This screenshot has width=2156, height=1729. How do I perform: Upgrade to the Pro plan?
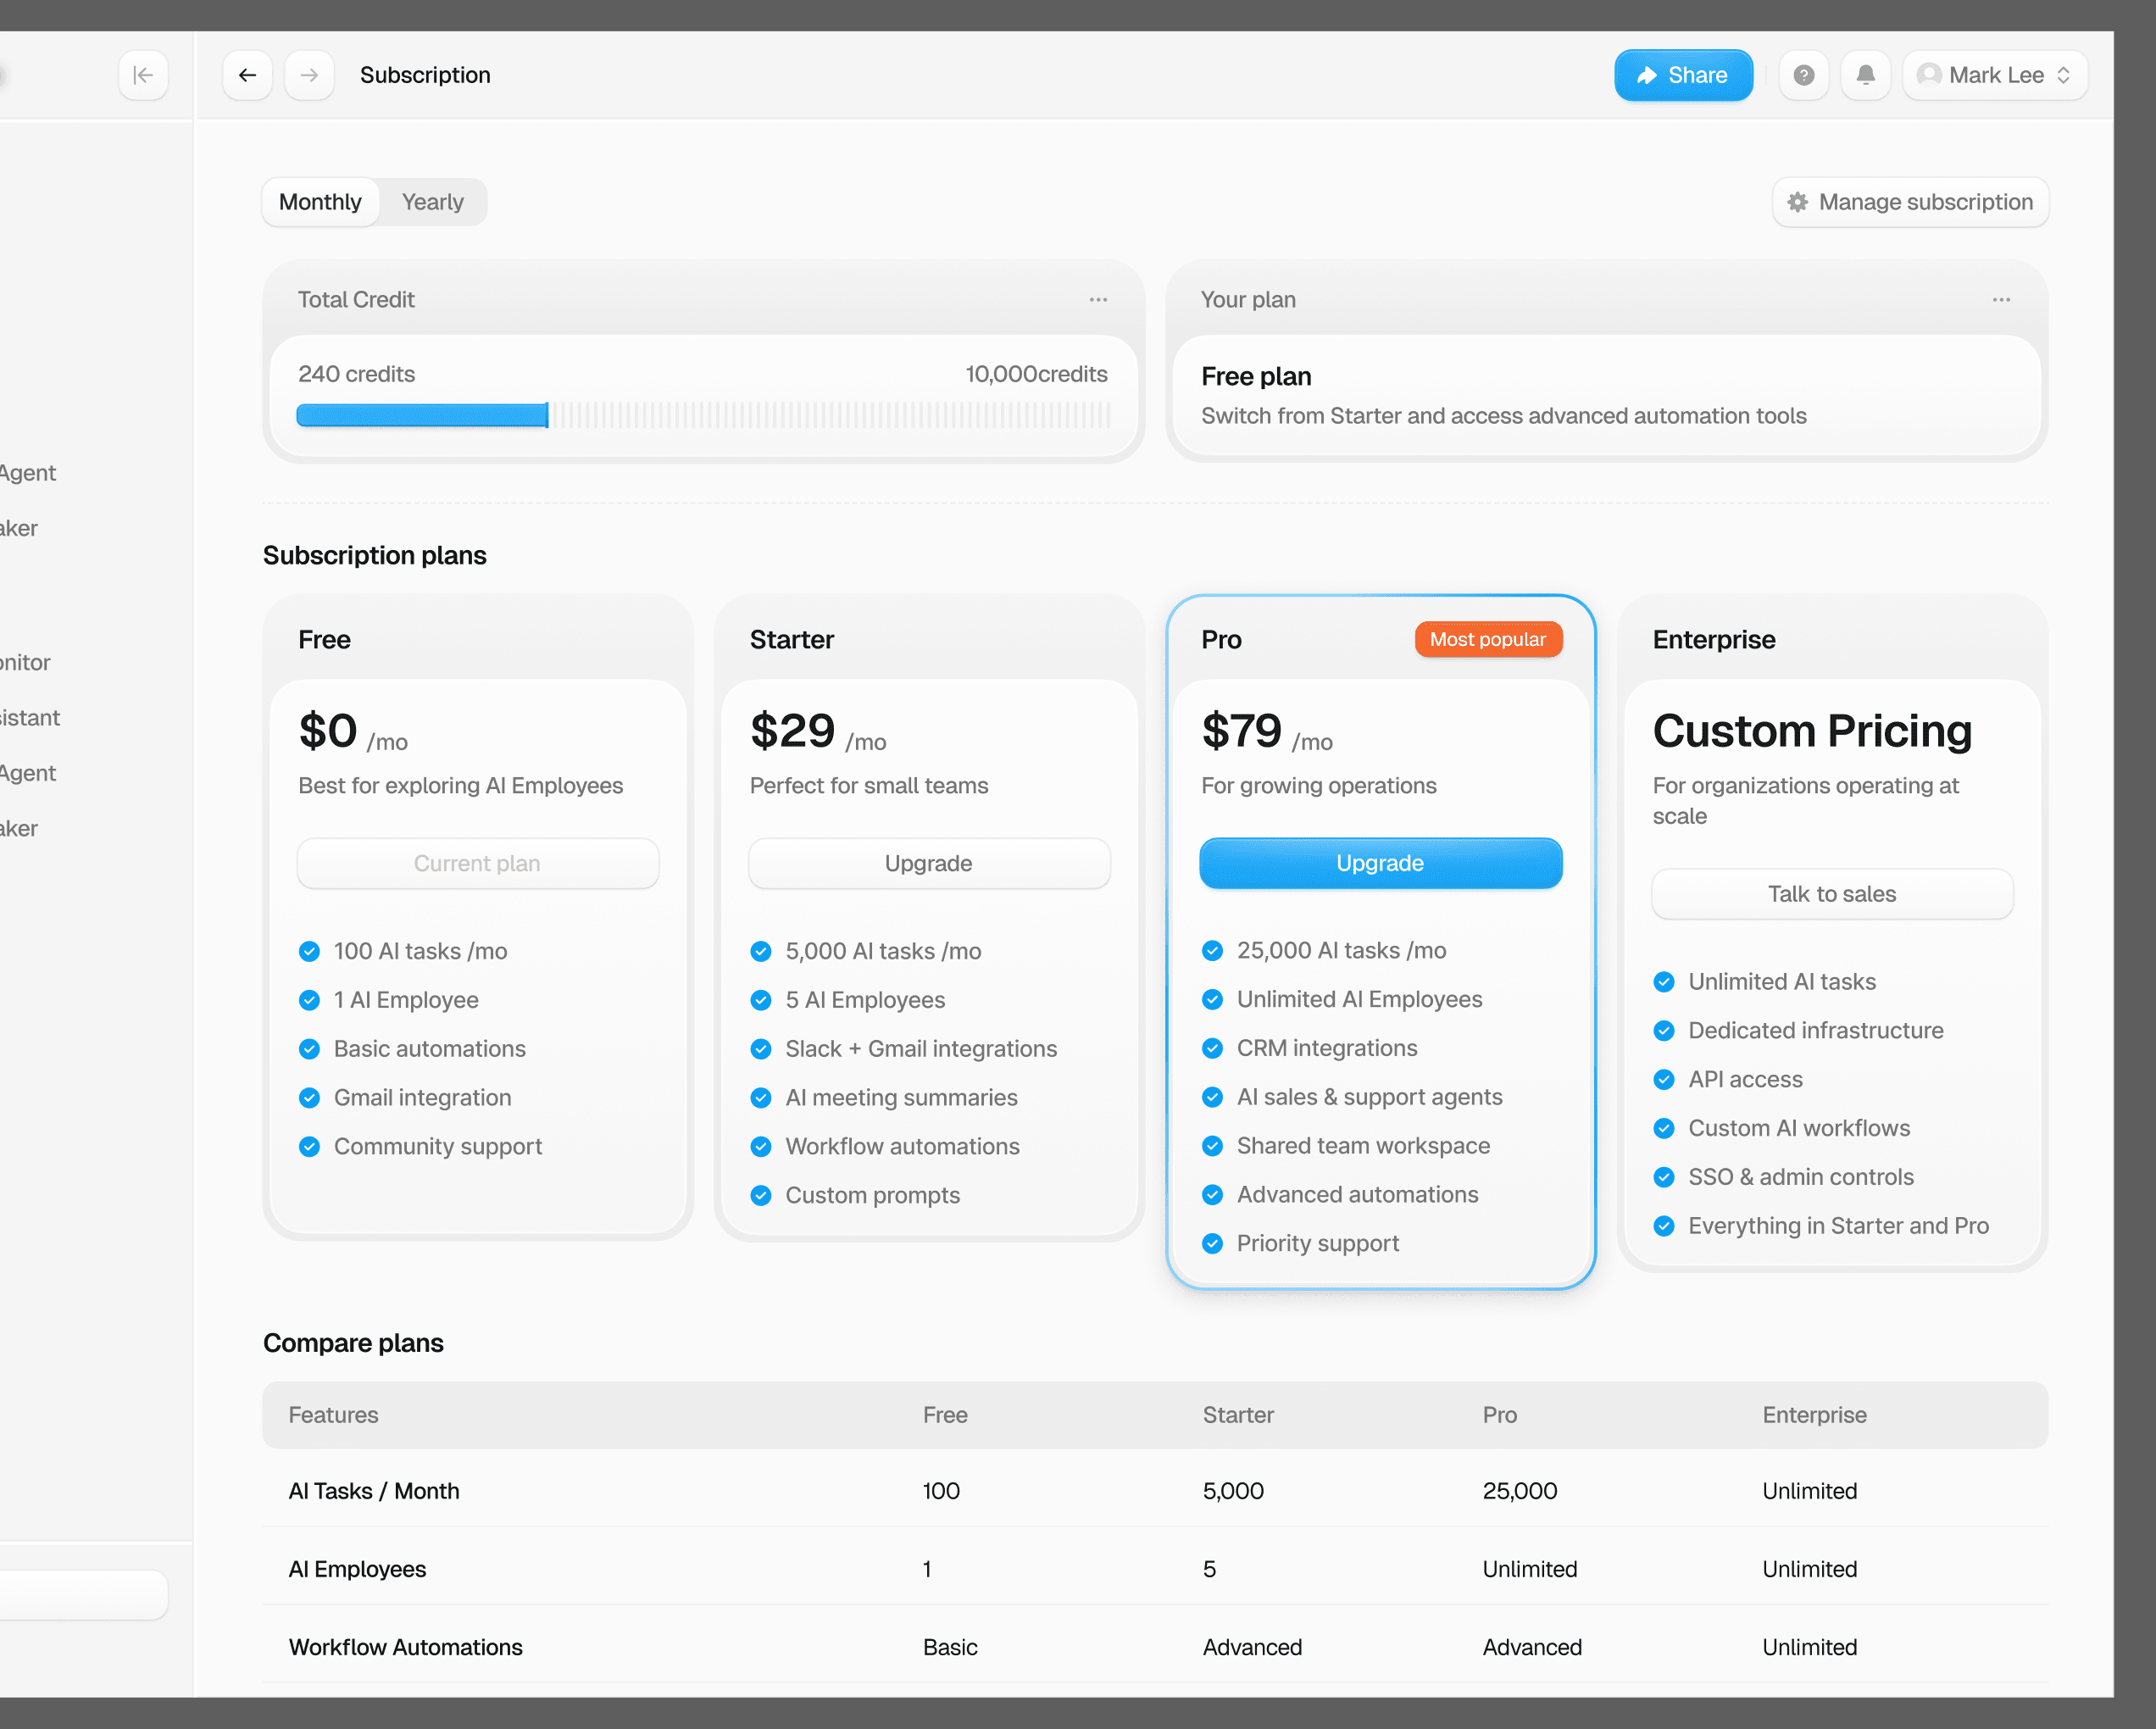1380,863
